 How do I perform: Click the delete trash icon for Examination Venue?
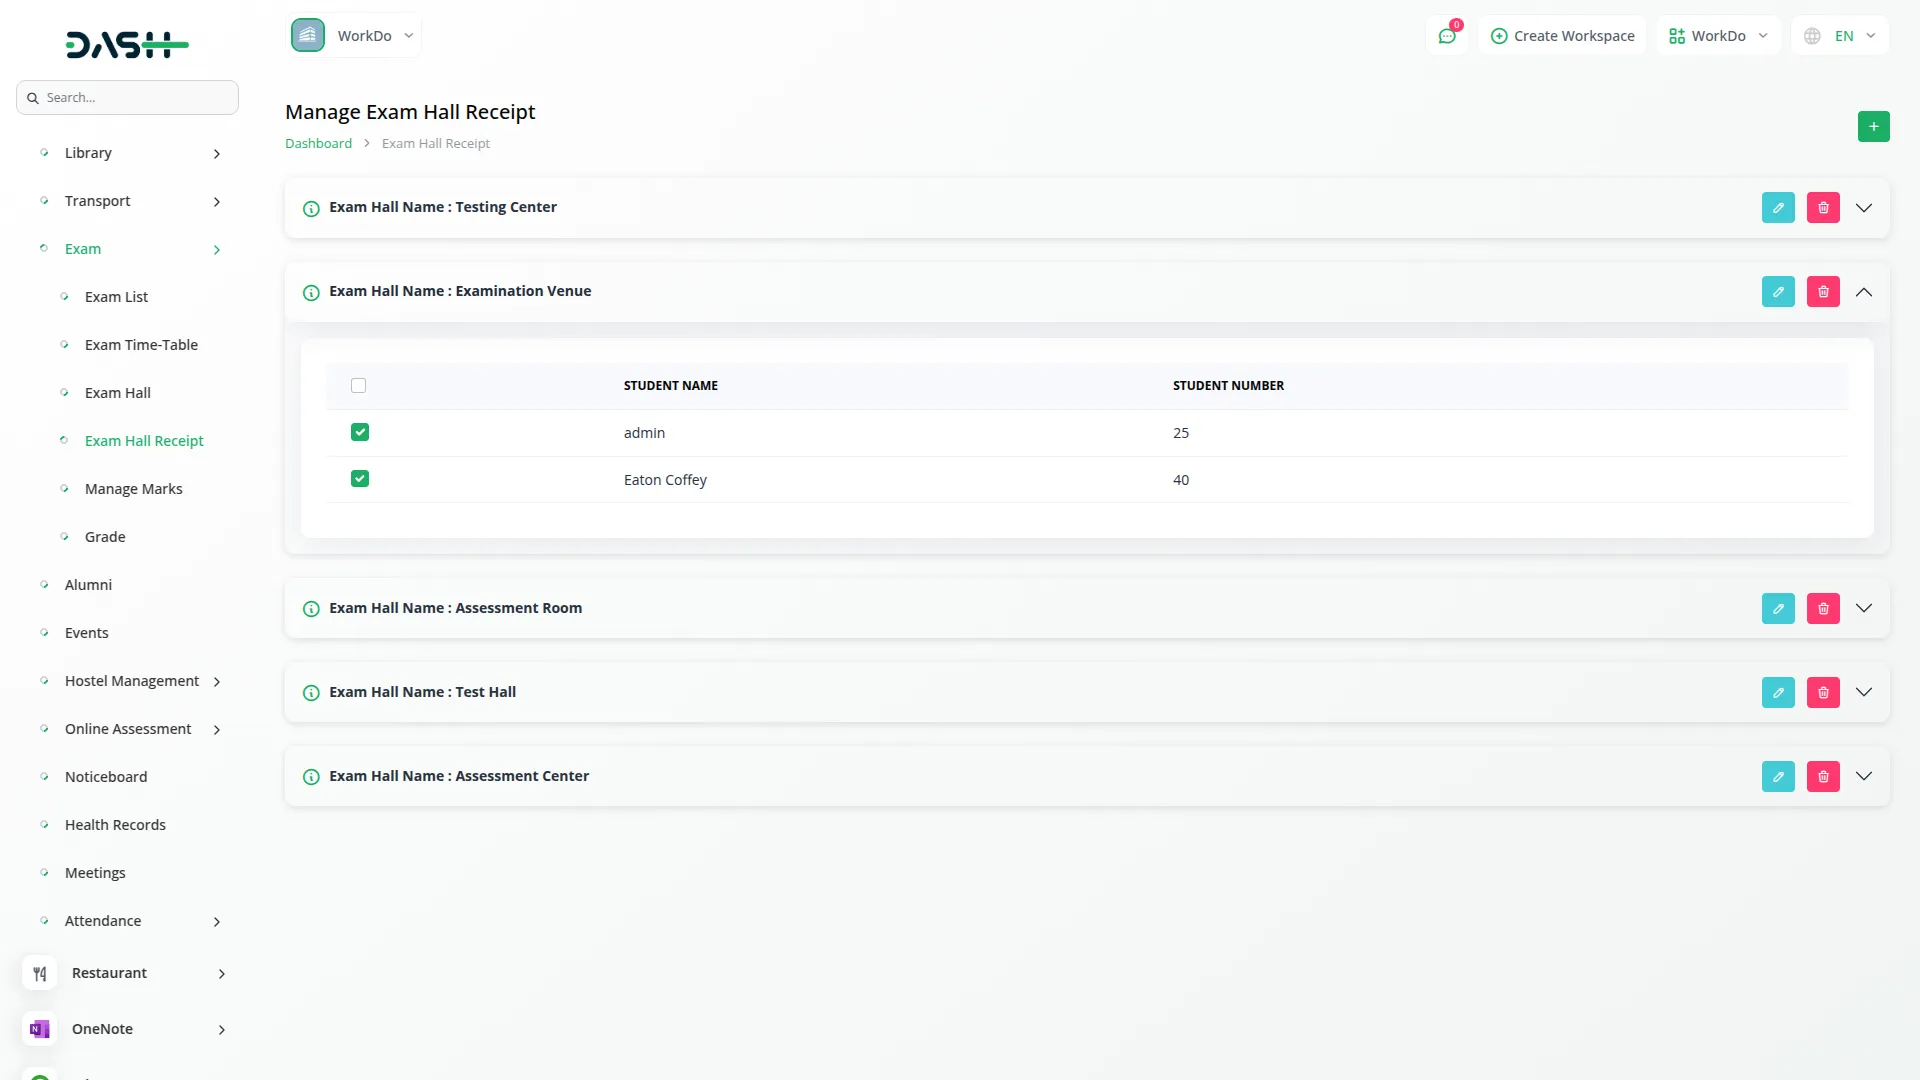tap(1822, 291)
